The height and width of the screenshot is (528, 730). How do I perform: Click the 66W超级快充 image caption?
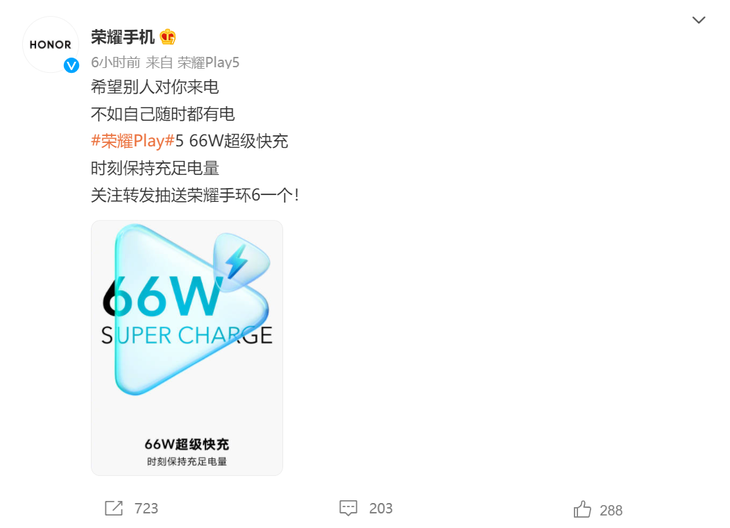click(187, 444)
